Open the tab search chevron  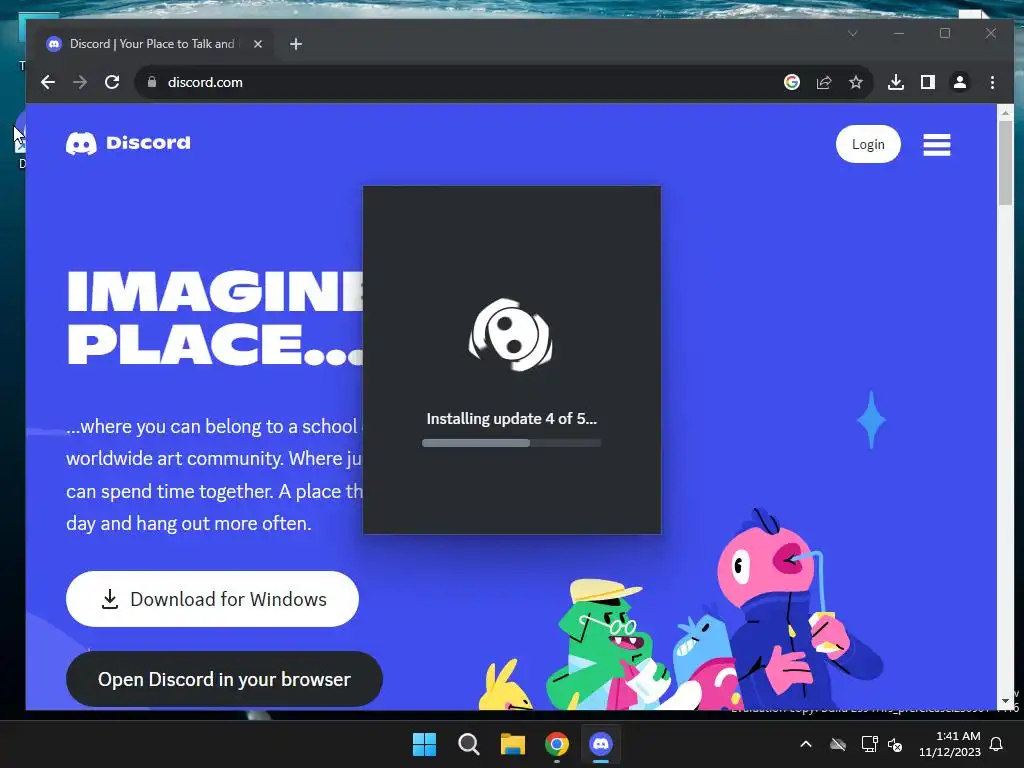853,33
